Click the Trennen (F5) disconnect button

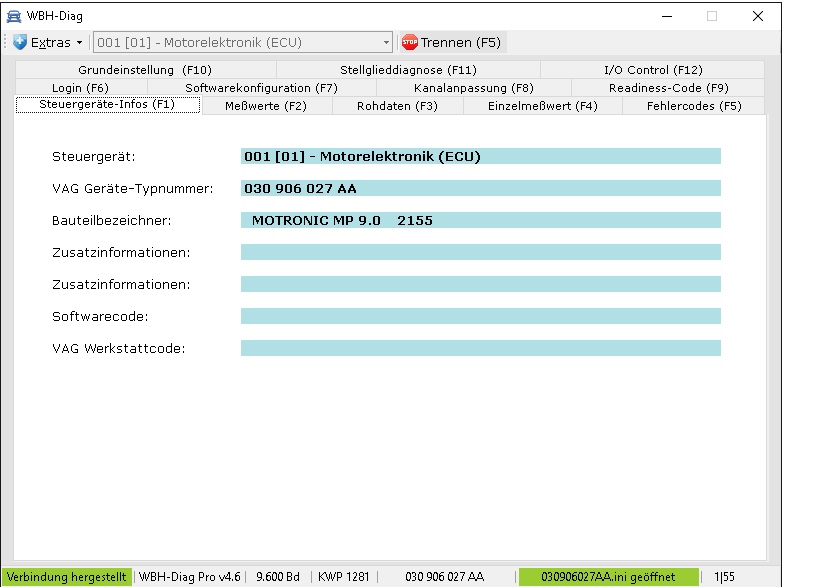click(x=451, y=42)
